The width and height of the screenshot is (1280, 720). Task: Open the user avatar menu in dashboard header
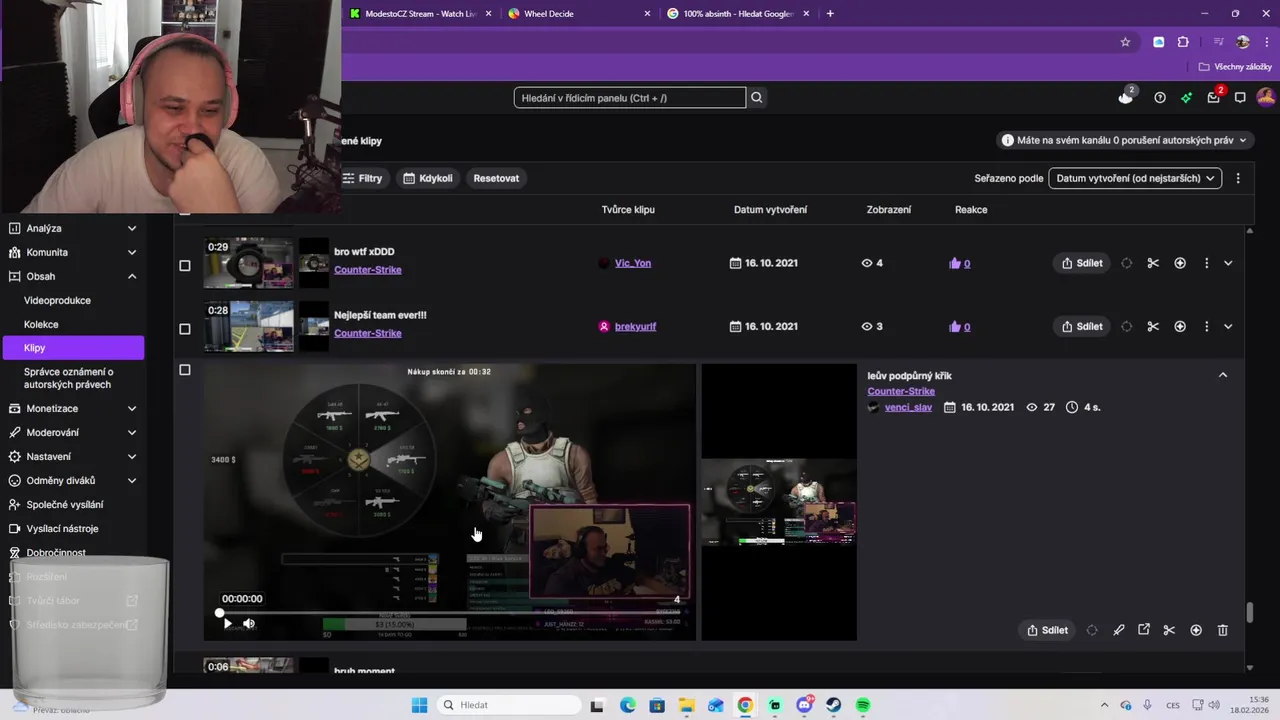click(x=1265, y=97)
